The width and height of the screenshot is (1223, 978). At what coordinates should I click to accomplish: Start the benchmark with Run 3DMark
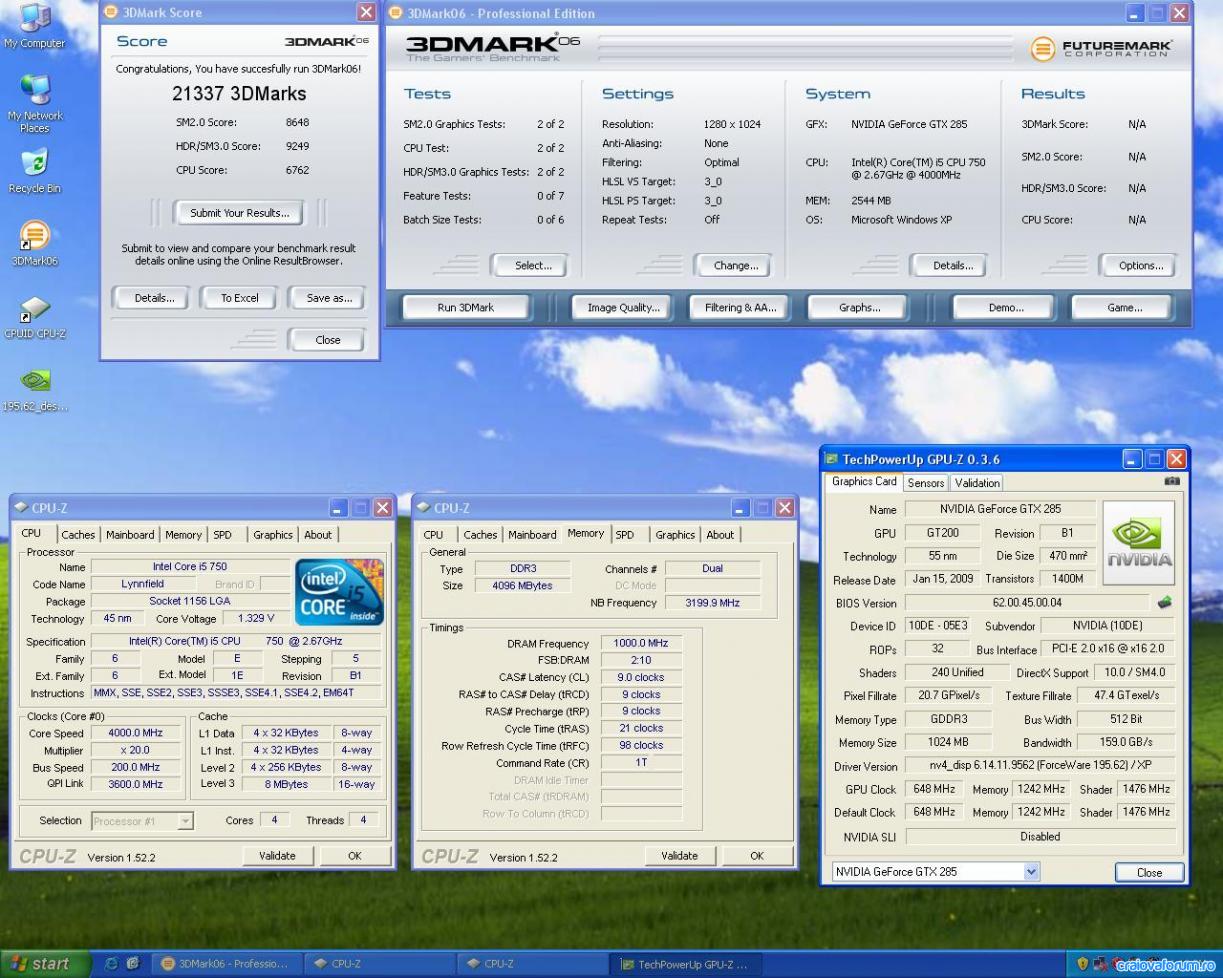(x=466, y=308)
